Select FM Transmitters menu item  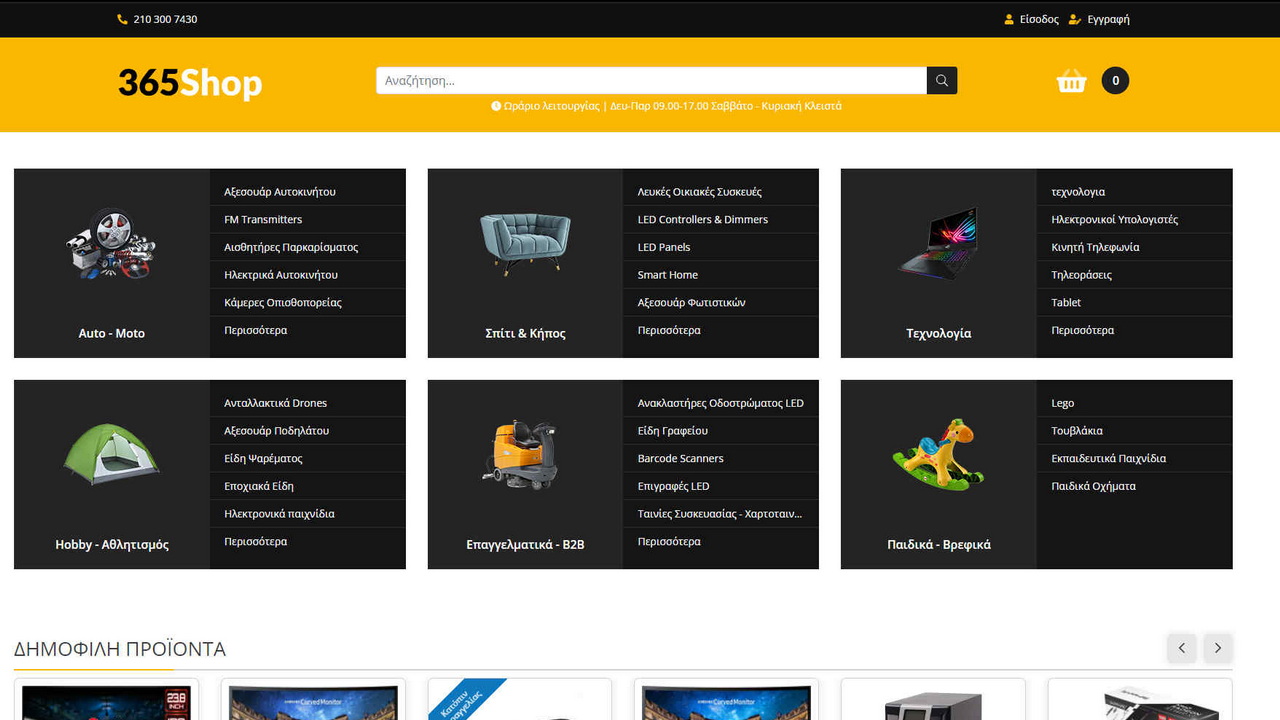pos(263,219)
